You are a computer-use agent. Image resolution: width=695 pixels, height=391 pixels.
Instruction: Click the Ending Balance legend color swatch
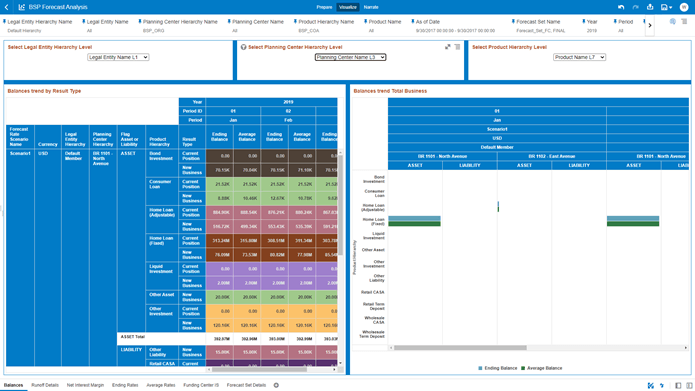[480, 368]
